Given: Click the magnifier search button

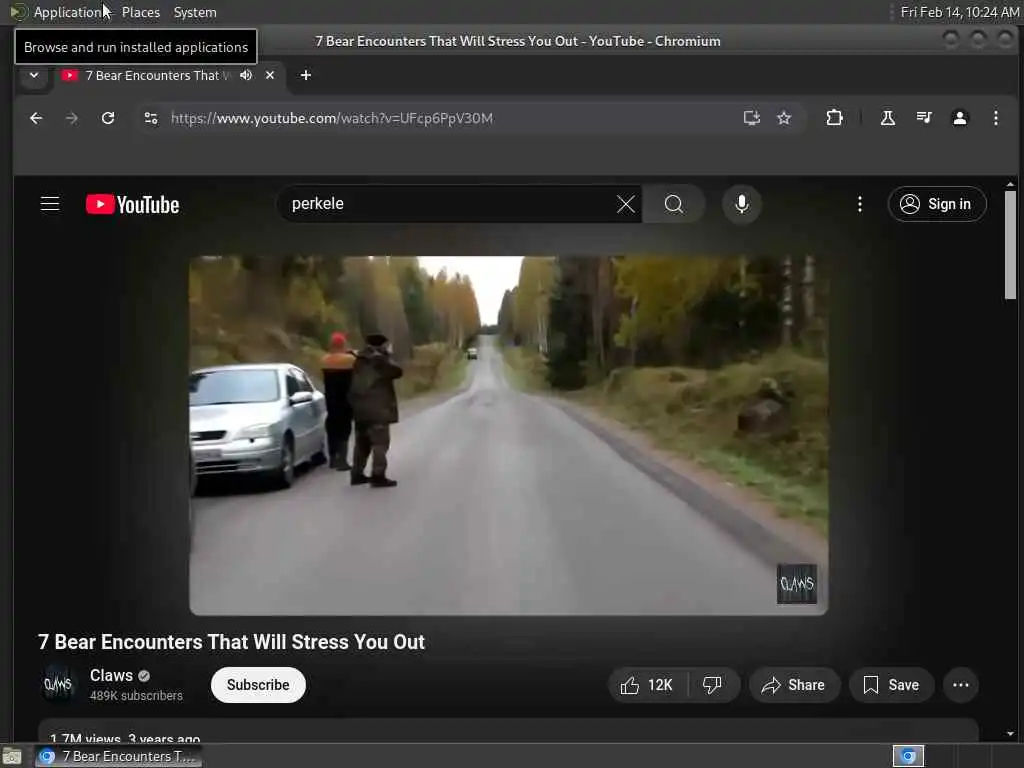Looking at the screenshot, I should click(674, 204).
